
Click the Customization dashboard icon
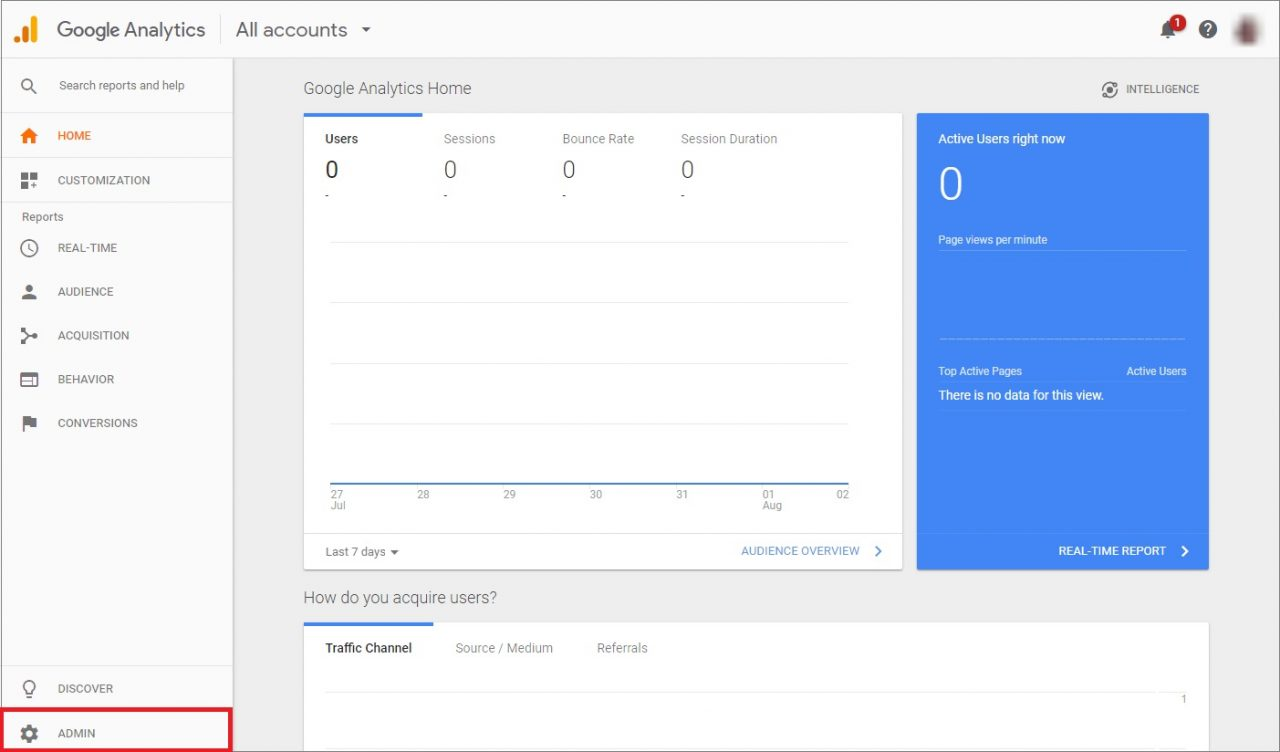29,181
